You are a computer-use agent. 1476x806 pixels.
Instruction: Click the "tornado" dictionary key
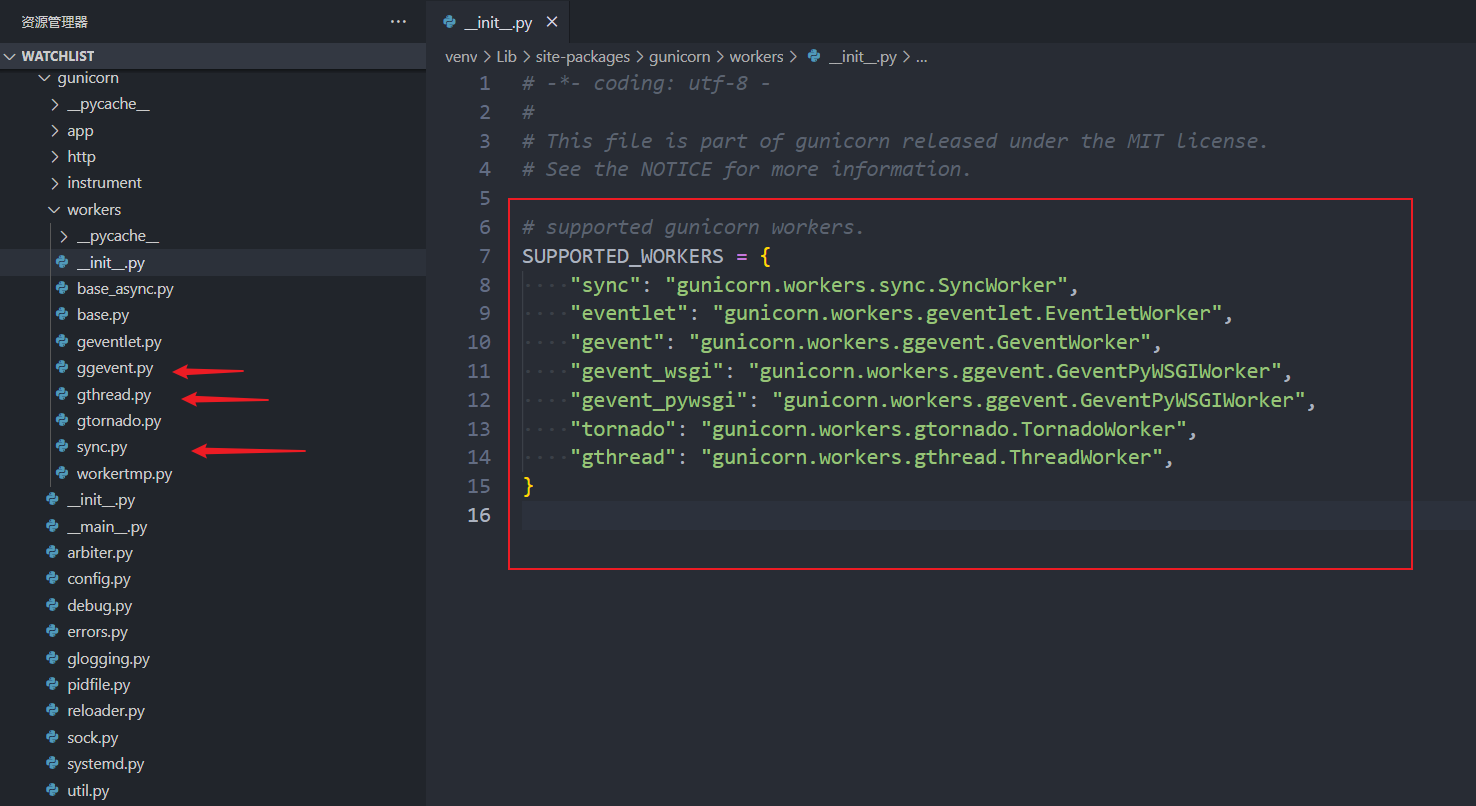pos(623,429)
